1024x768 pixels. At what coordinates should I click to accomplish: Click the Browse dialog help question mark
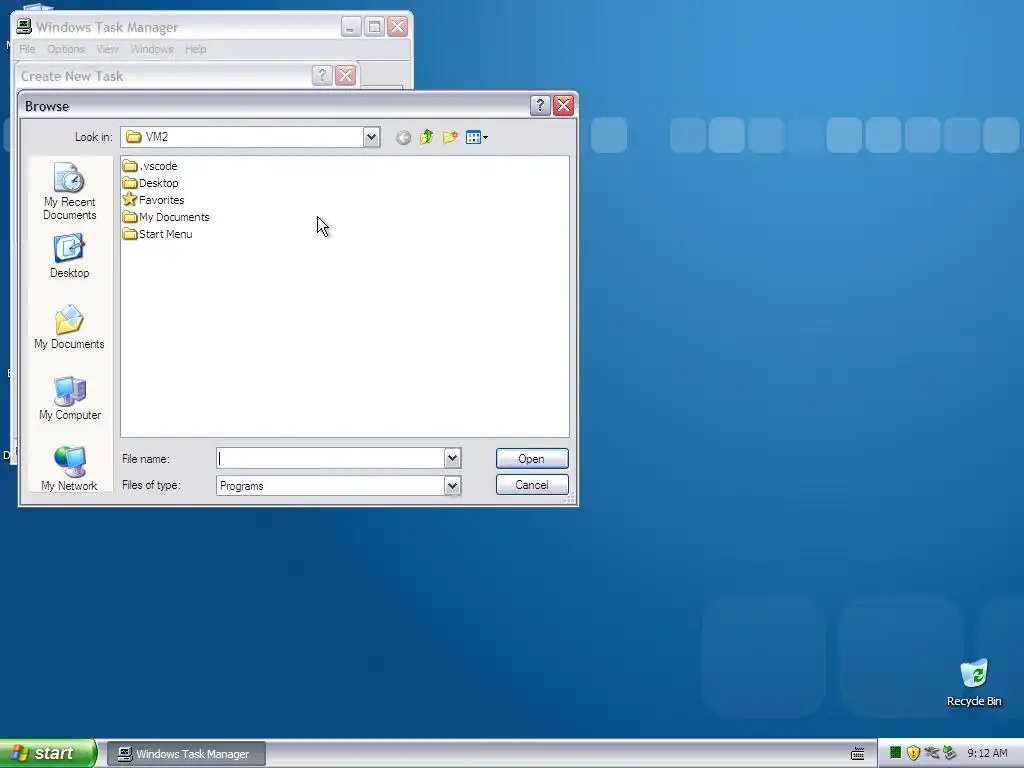[539, 106]
